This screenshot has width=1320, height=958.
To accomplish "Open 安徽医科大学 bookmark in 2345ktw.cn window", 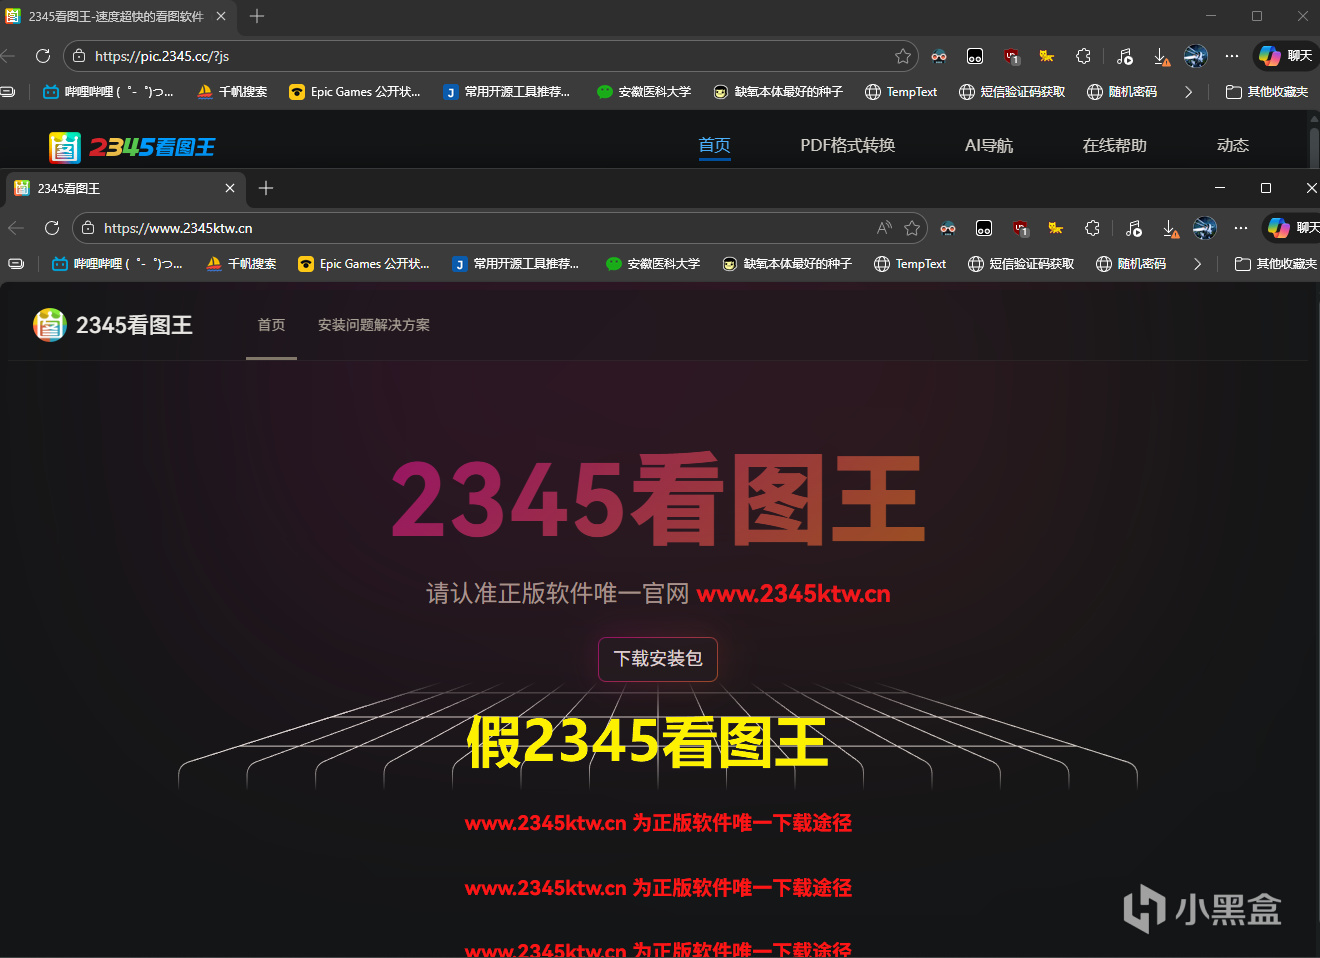I will pos(653,264).
